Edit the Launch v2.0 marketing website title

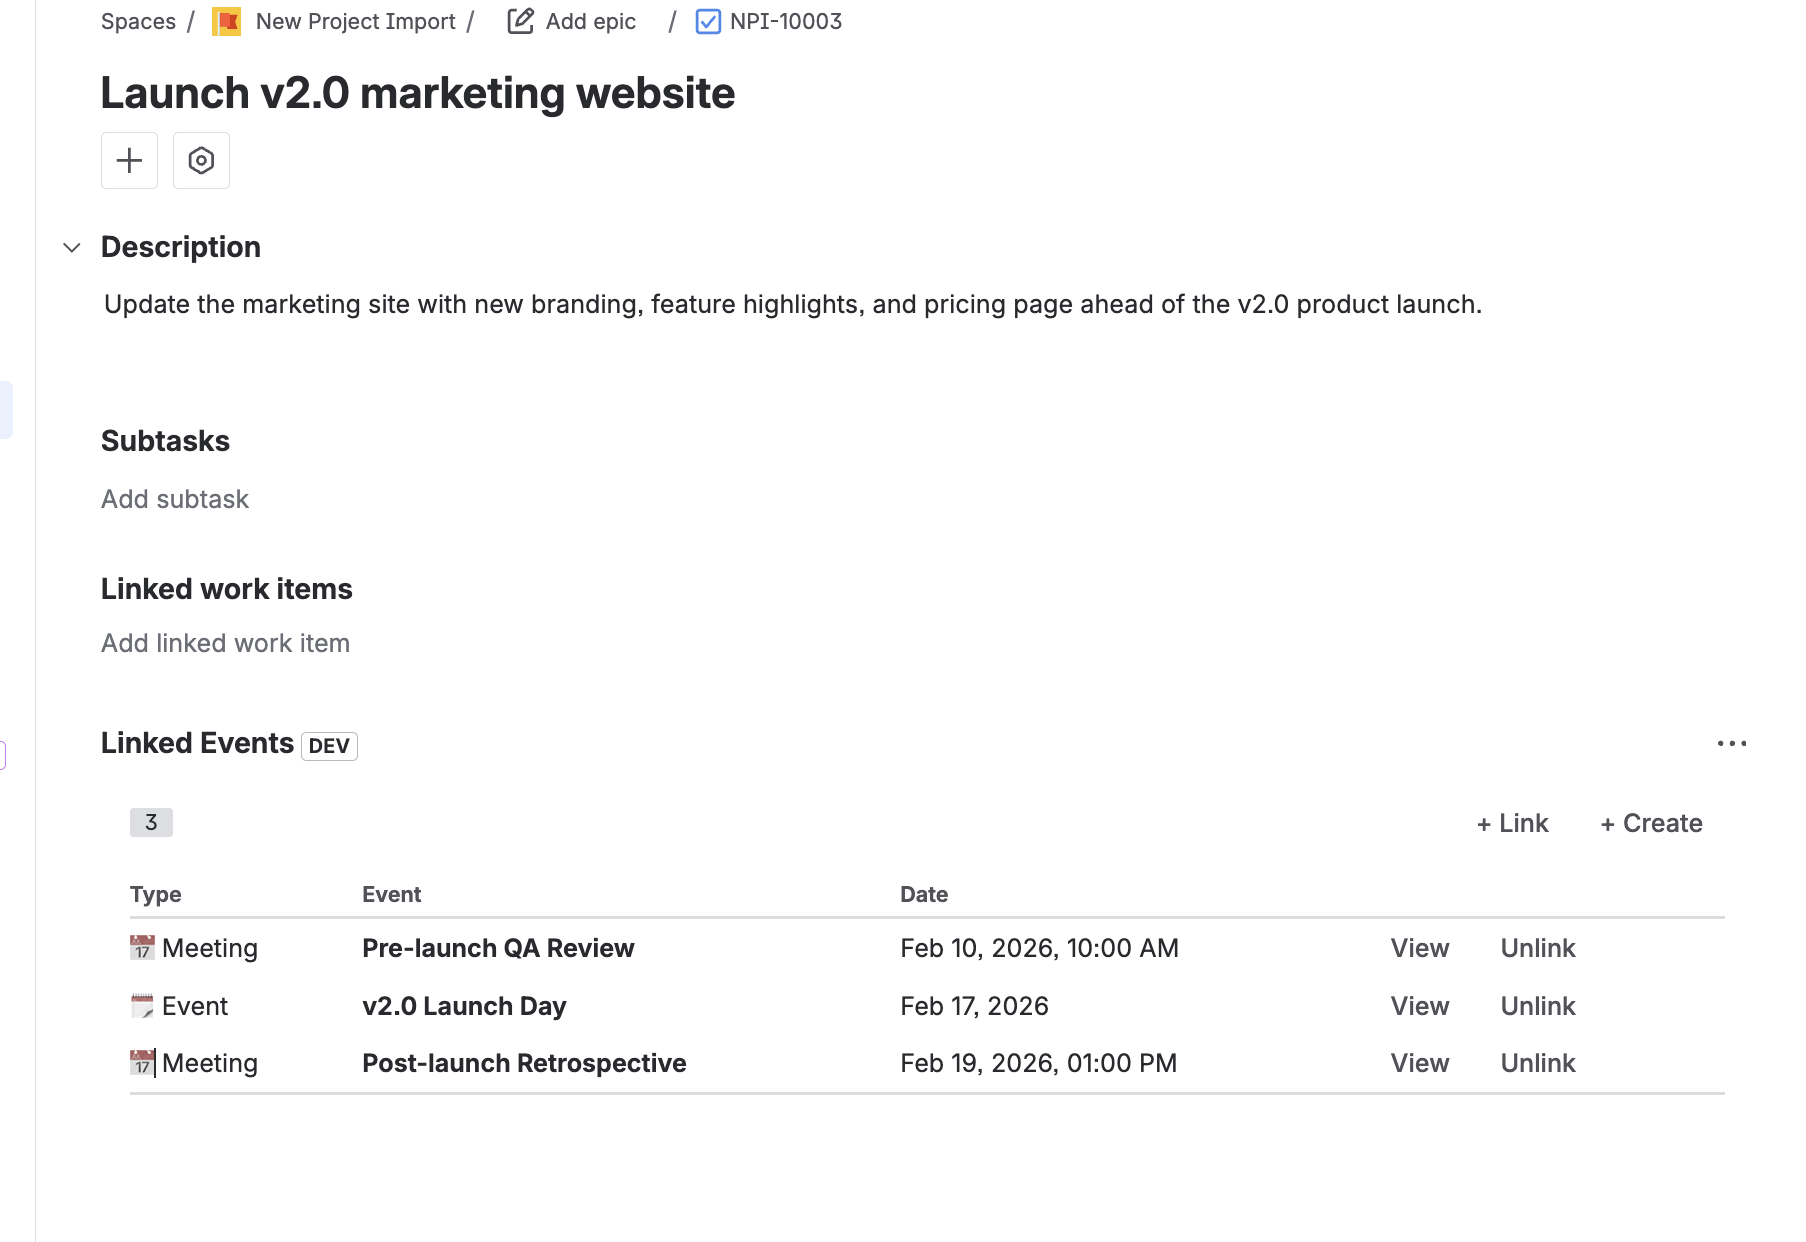pyautogui.click(x=417, y=93)
